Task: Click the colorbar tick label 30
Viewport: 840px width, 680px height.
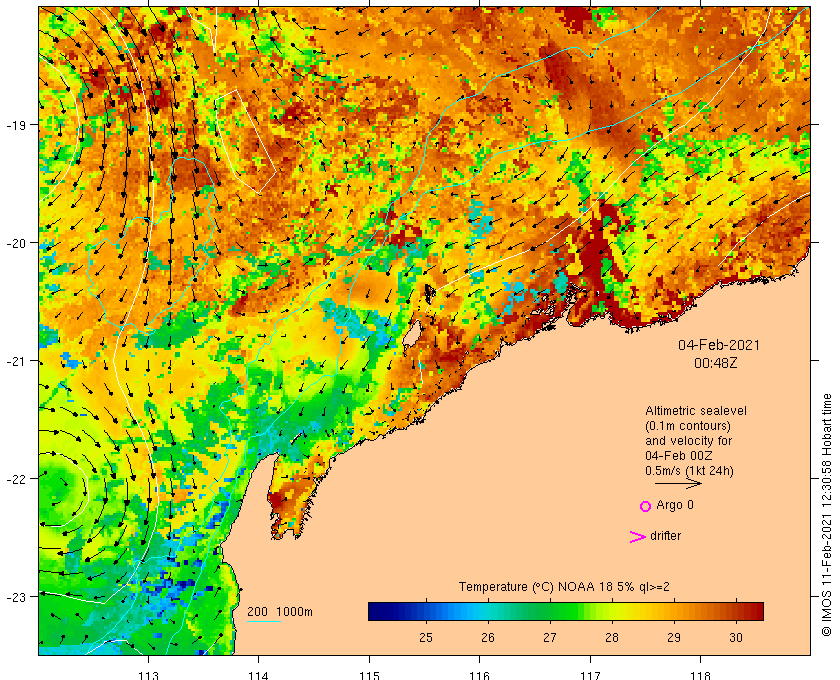Action: [x=736, y=638]
